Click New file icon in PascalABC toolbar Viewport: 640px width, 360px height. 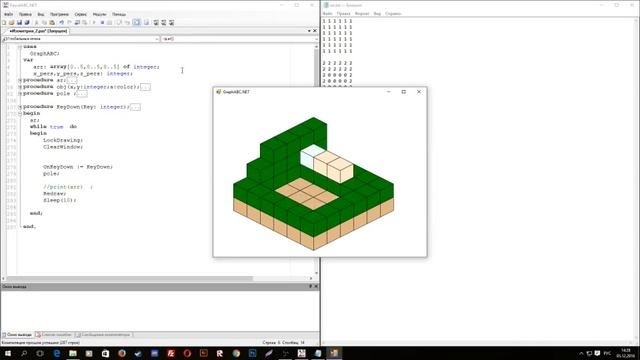tap(4, 22)
